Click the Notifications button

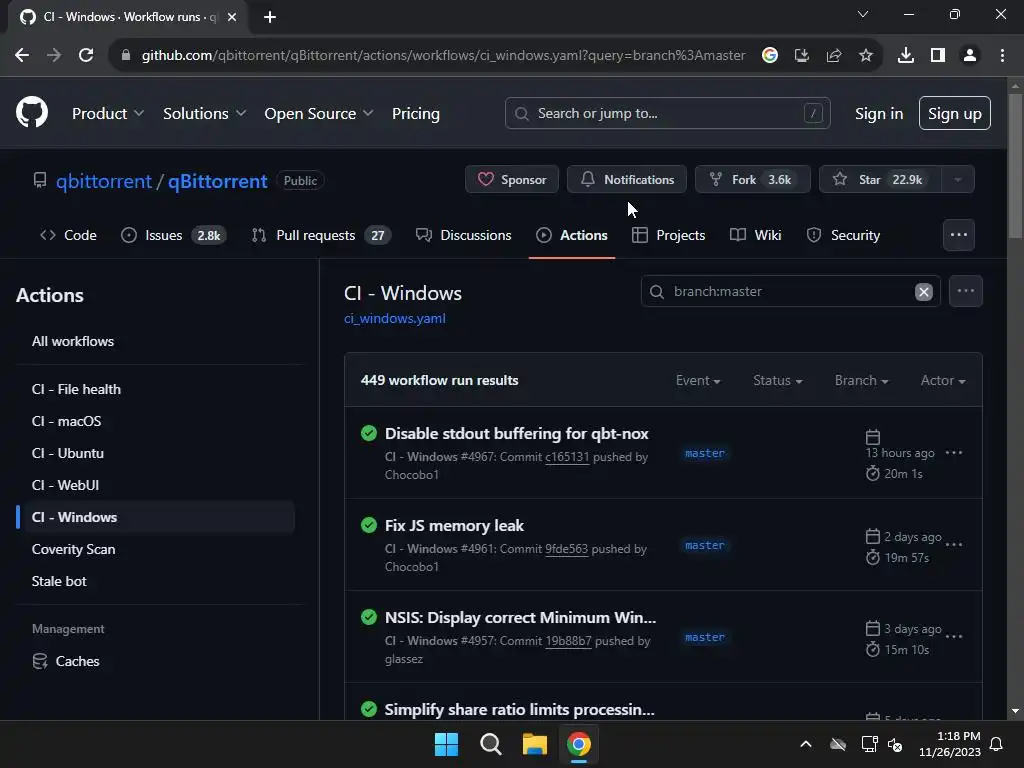(627, 180)
